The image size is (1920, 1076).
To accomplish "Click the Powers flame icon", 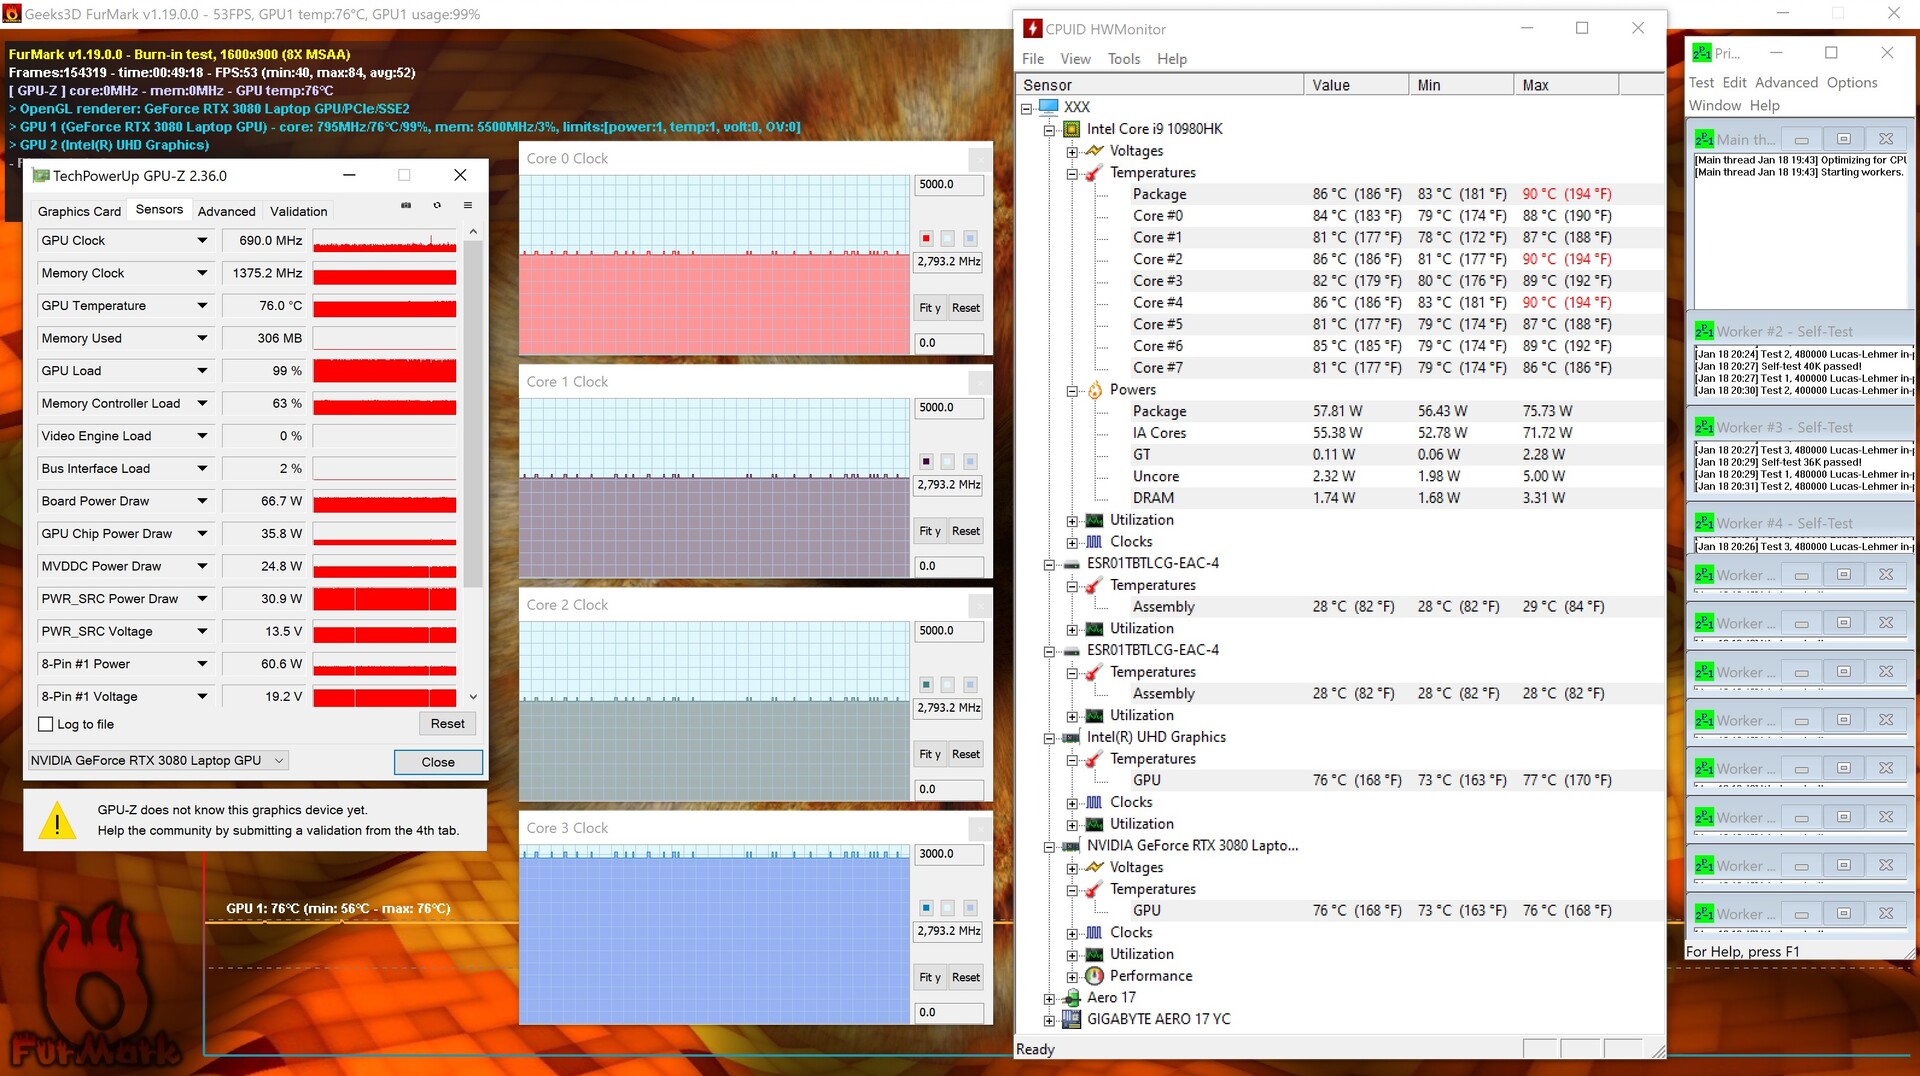I will tap(1094, 390).
